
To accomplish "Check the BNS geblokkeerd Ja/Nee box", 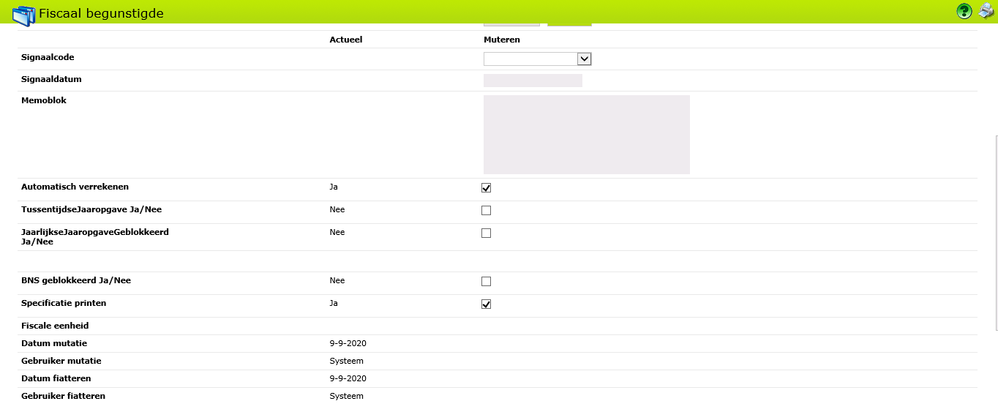I will [x=486, y=281].
